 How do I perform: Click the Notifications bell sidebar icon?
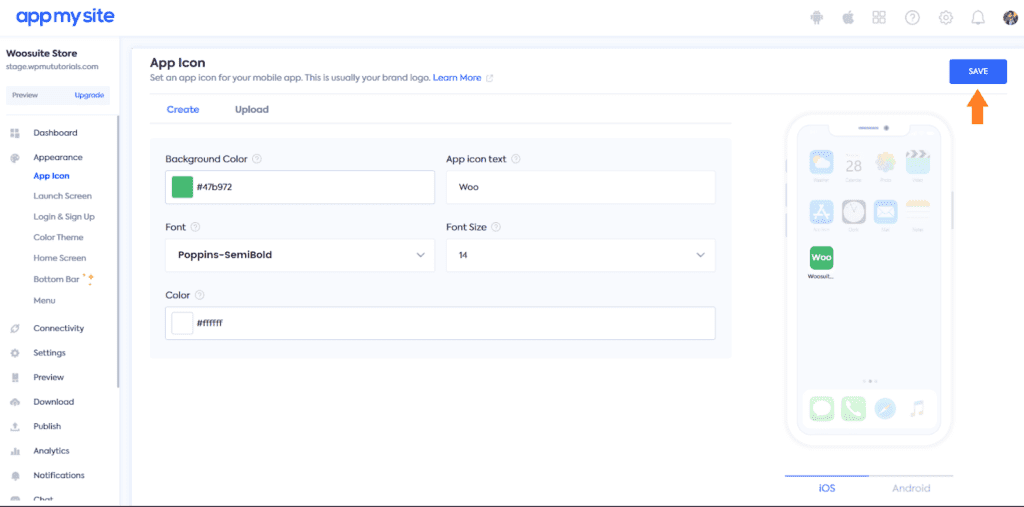click(15, 476)
